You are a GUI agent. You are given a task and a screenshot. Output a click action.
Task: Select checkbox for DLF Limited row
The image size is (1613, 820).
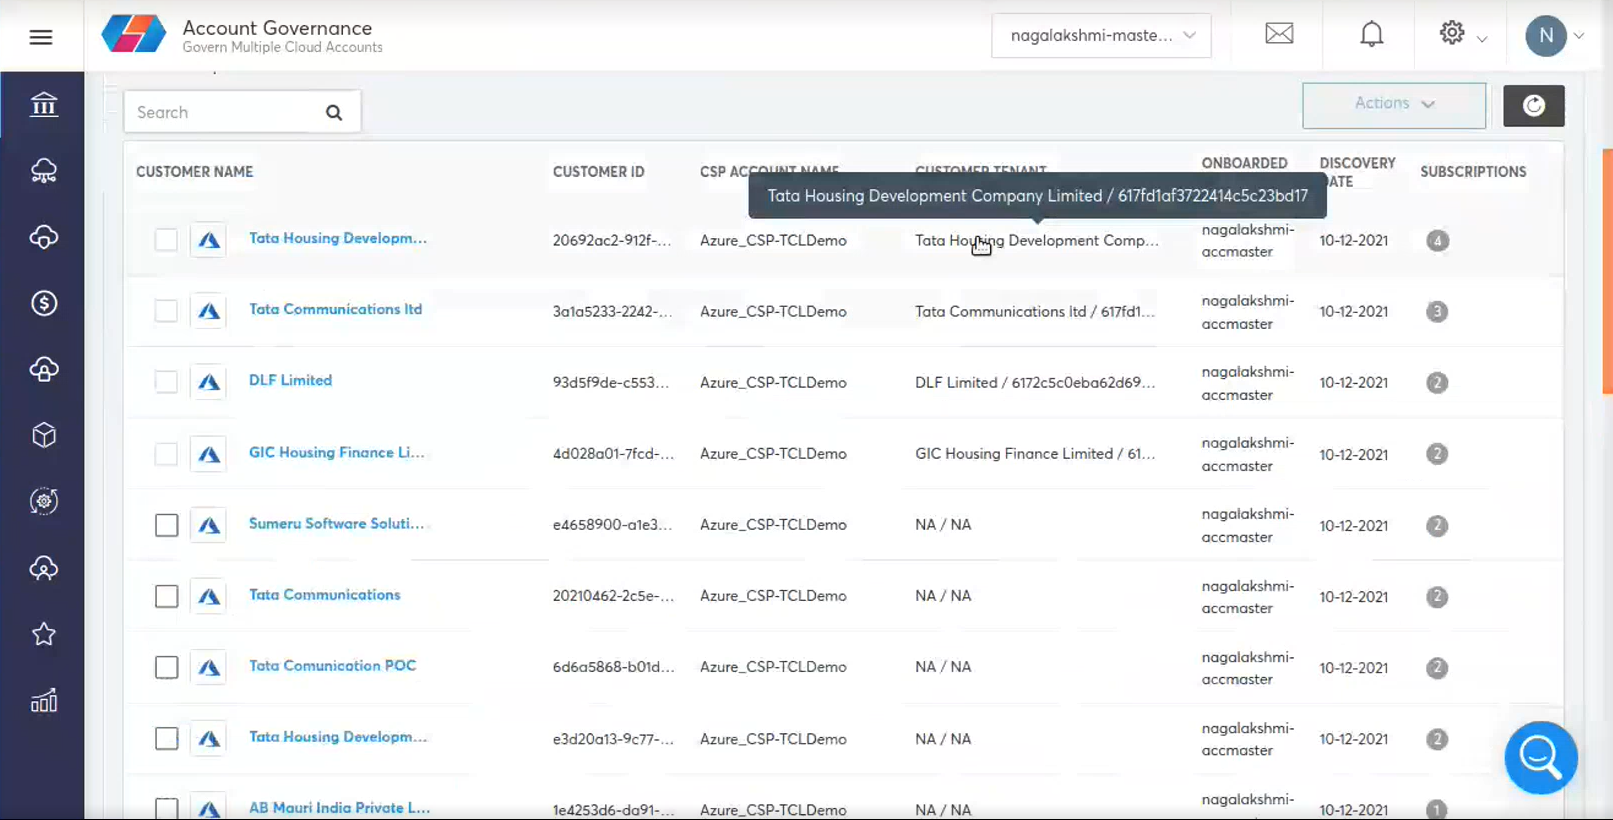coord(166,382)
